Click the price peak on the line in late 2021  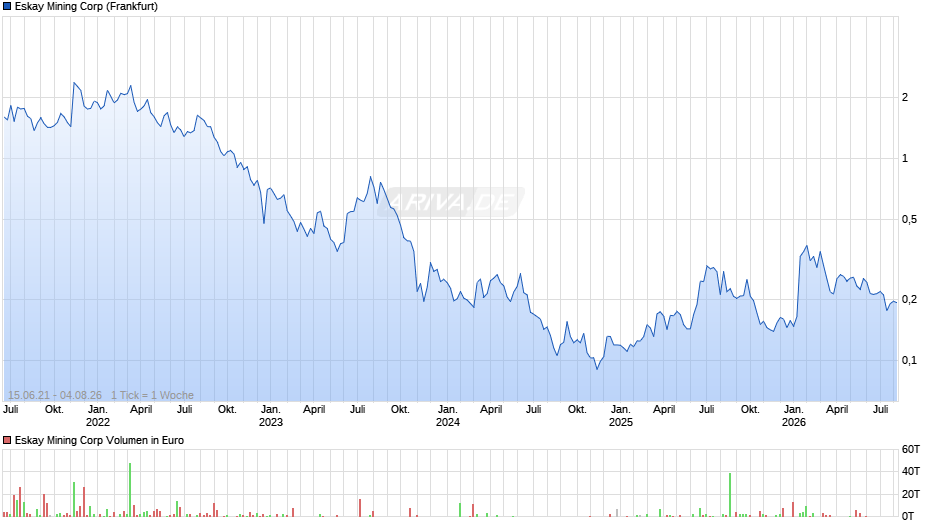click(74, 83)
